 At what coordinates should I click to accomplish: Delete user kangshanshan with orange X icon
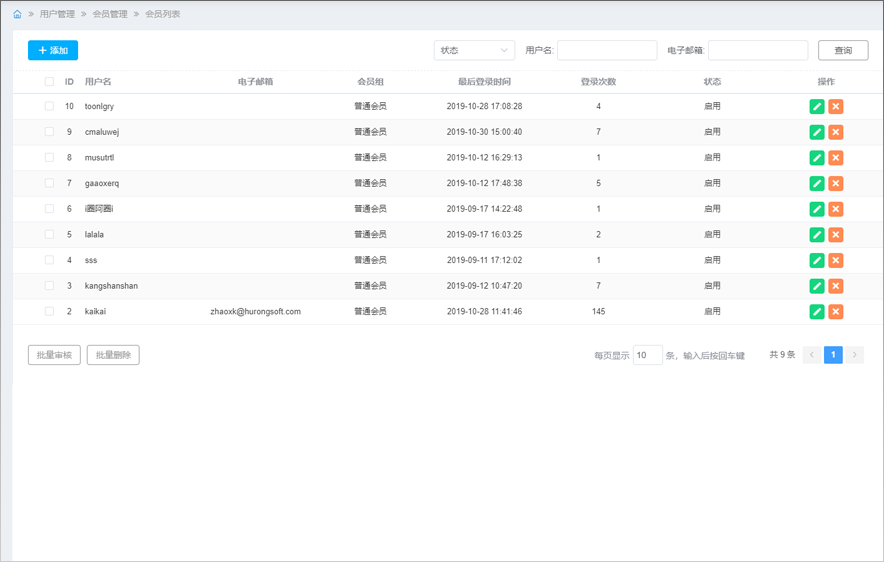(836, 286)
